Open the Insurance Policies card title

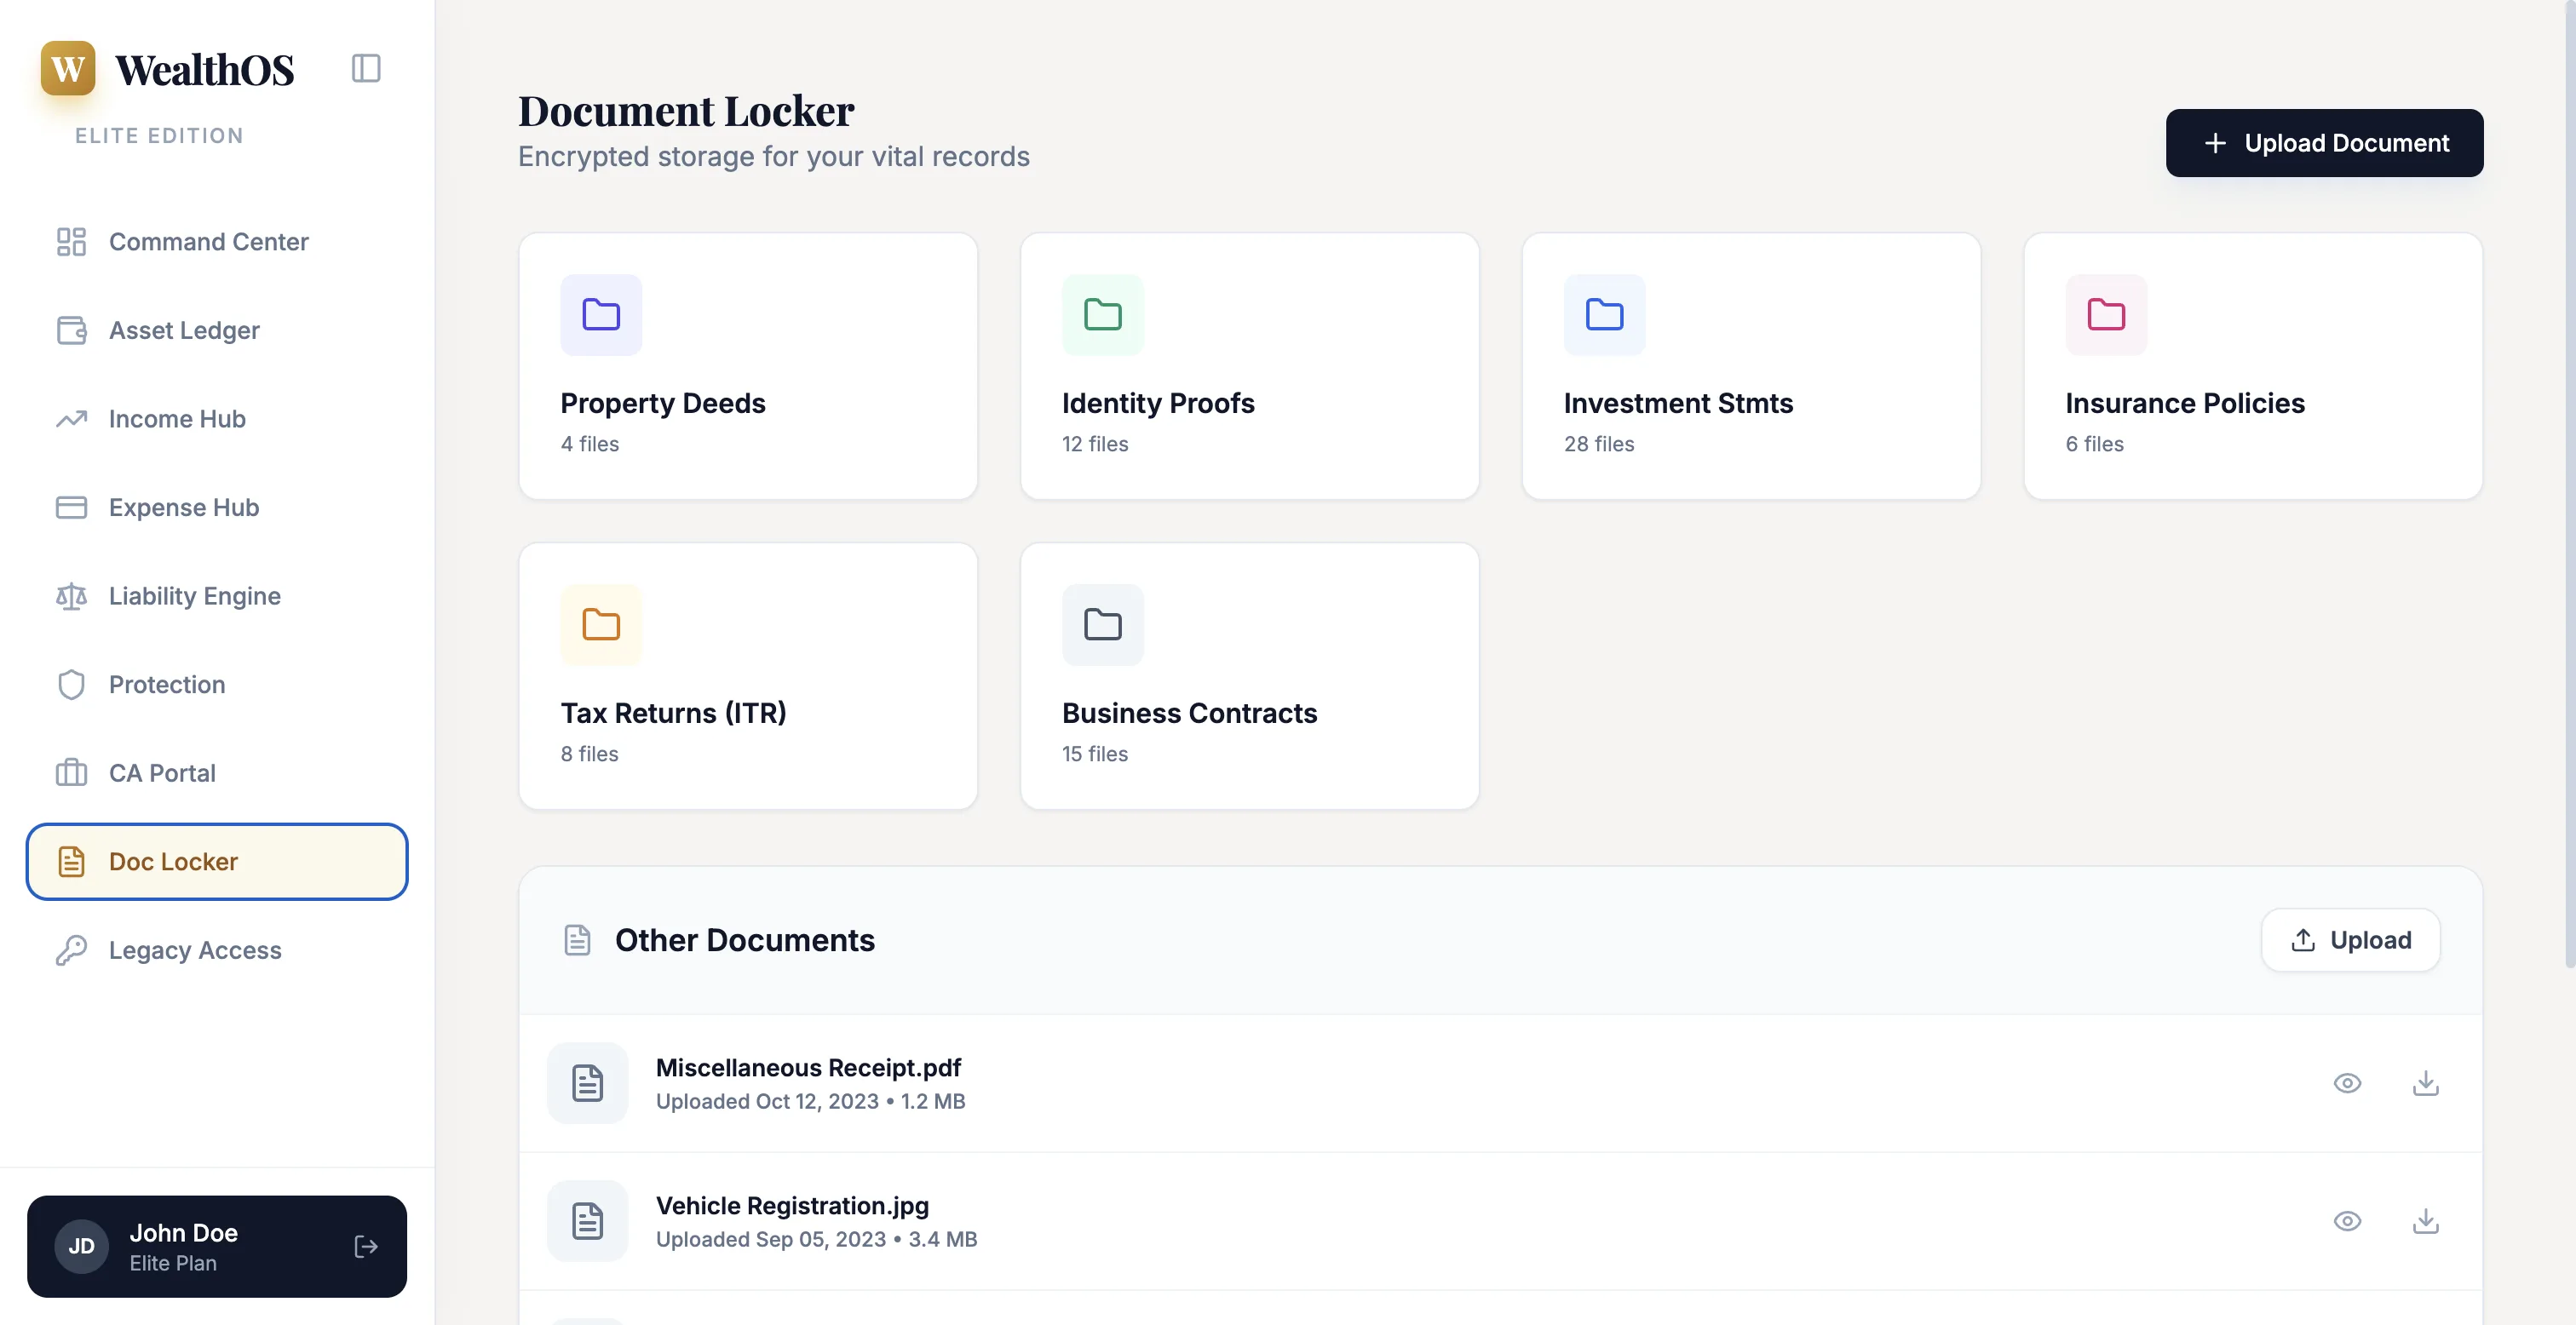pos(2185,403)
